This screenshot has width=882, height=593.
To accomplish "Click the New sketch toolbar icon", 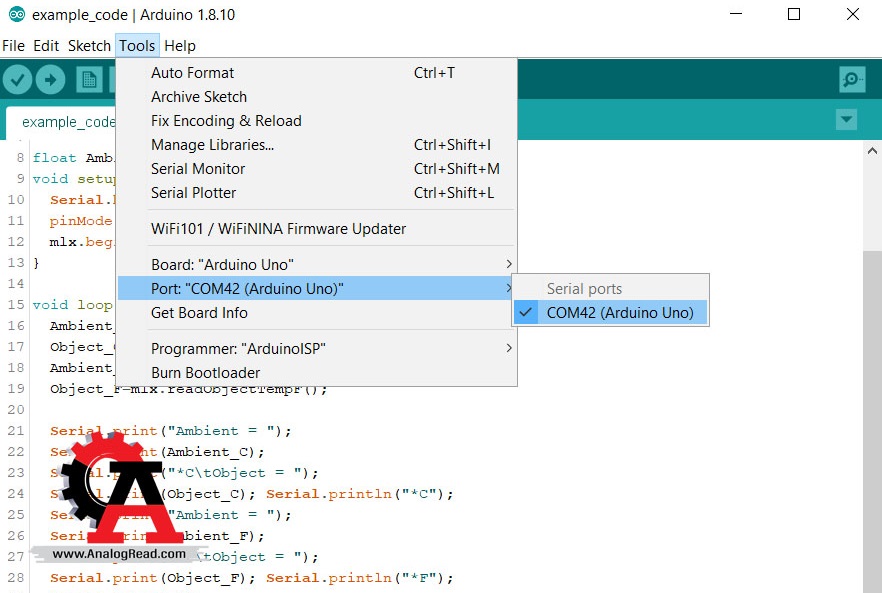I will point(89,79).
